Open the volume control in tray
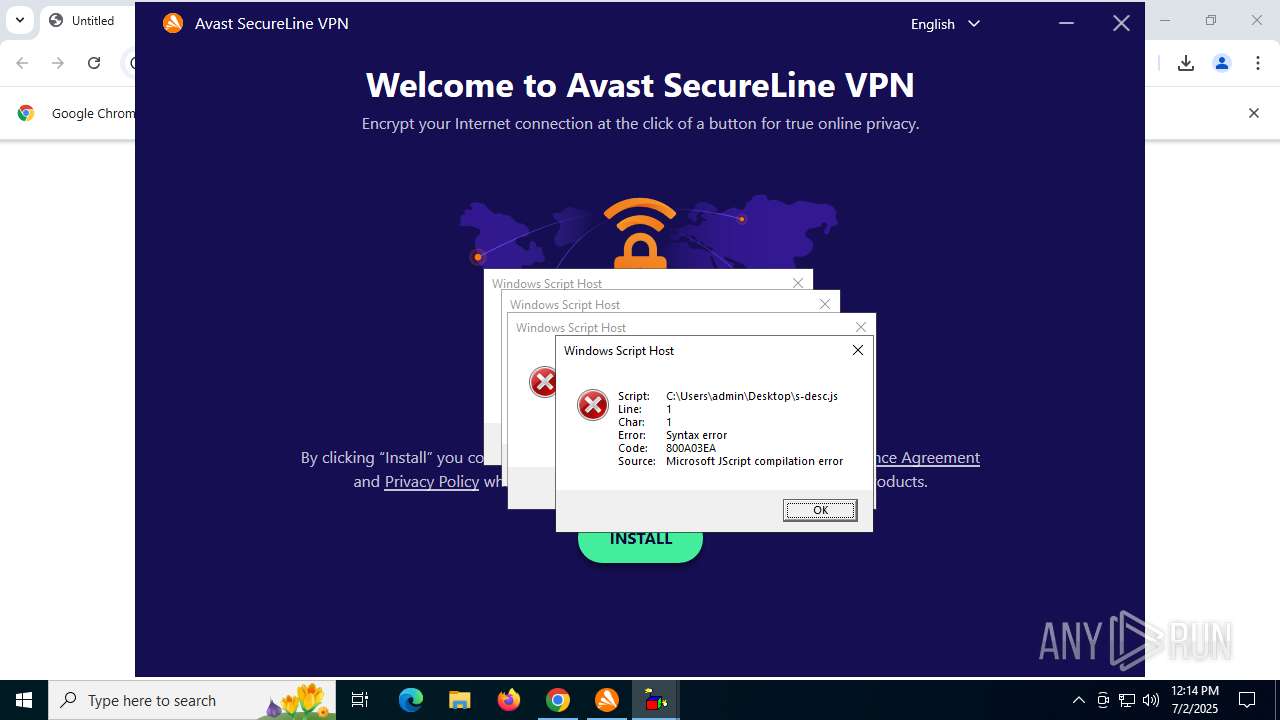 (x=1150, y=700)
